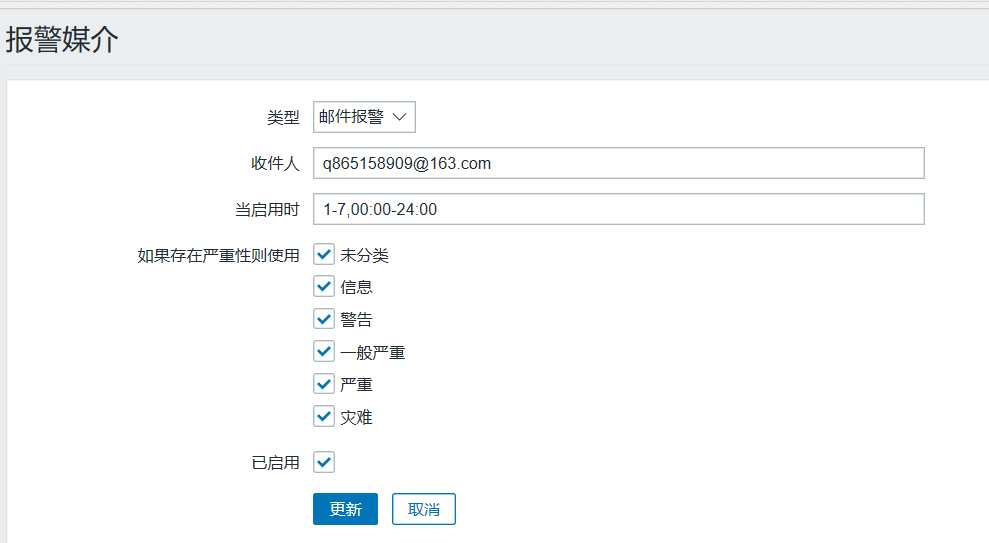This screenshot has height=543, width=989.
Task: Click the 如果存在严重性则使用 label
Action: pyautogui.click(x=218, y=255)
